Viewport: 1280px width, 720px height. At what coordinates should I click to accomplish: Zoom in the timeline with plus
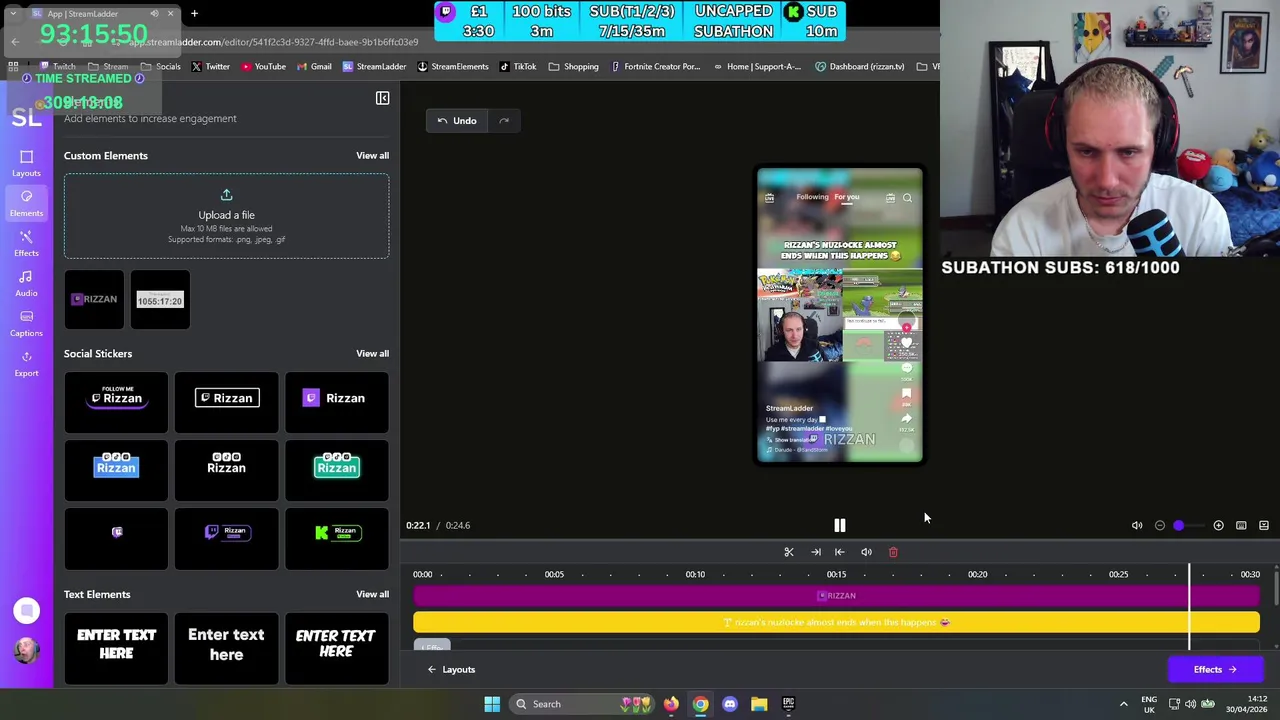pos(1218,525)
